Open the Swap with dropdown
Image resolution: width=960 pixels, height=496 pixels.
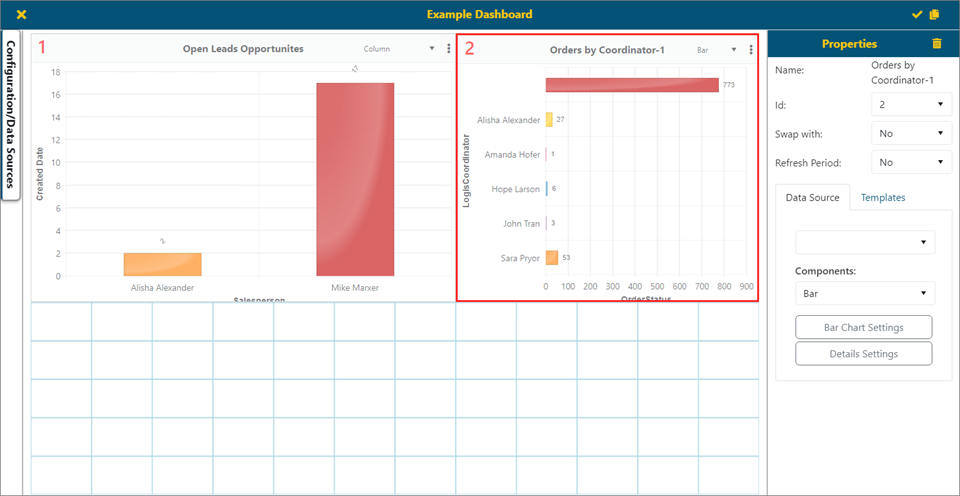point(911,133)
